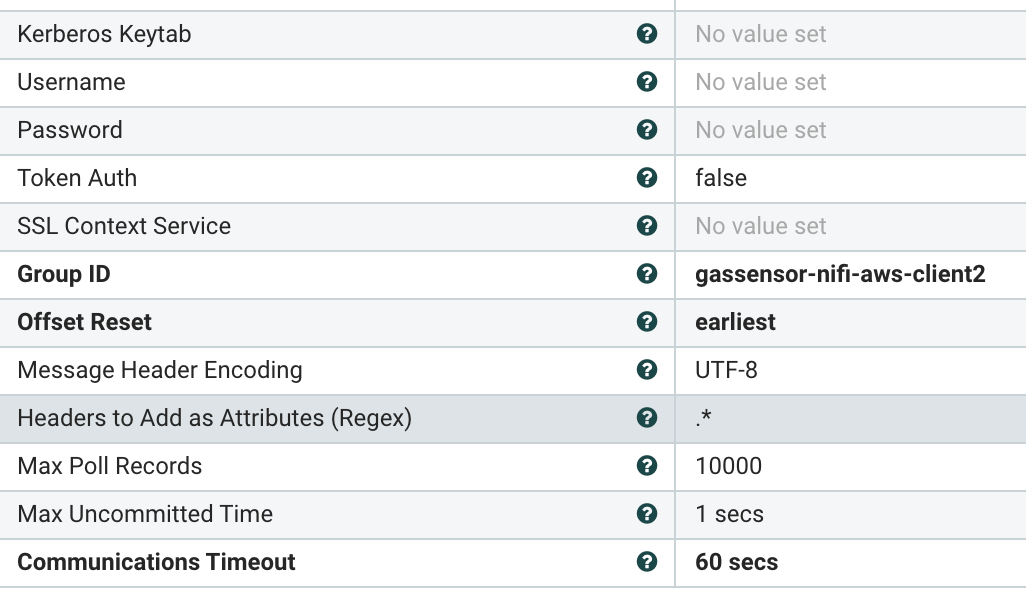The width and height of the screenshot is (1026, 593).
Task: Open help for Token Auth property
Action: point(647,178)
